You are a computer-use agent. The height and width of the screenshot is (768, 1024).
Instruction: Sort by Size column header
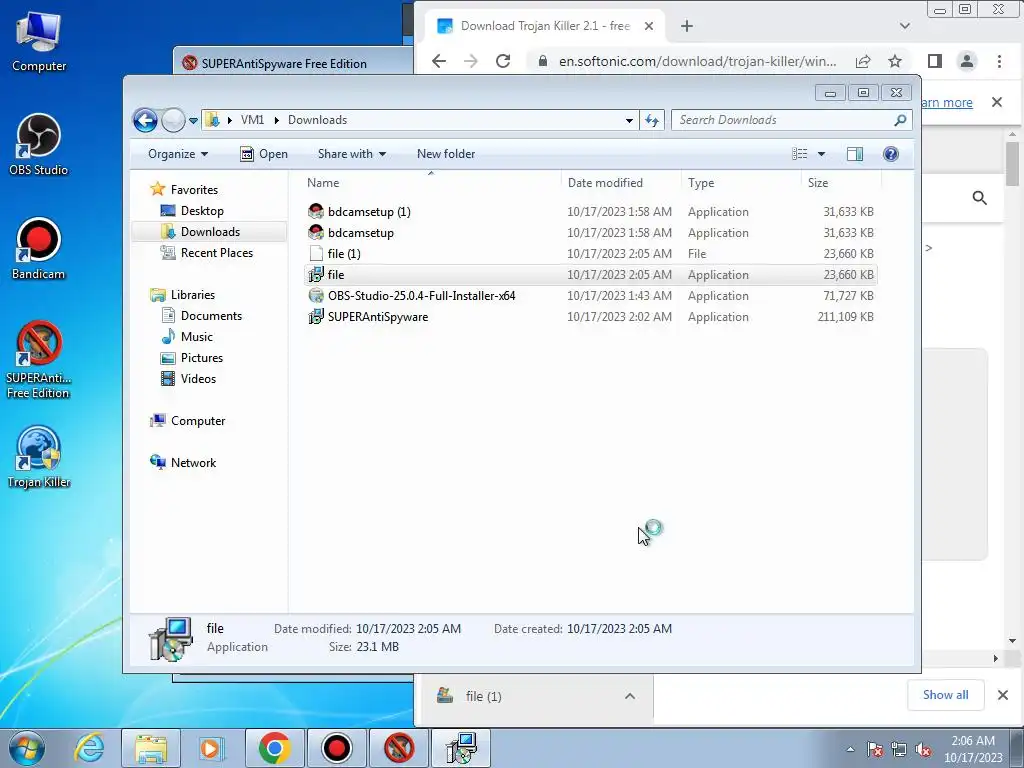coord(841,183)
